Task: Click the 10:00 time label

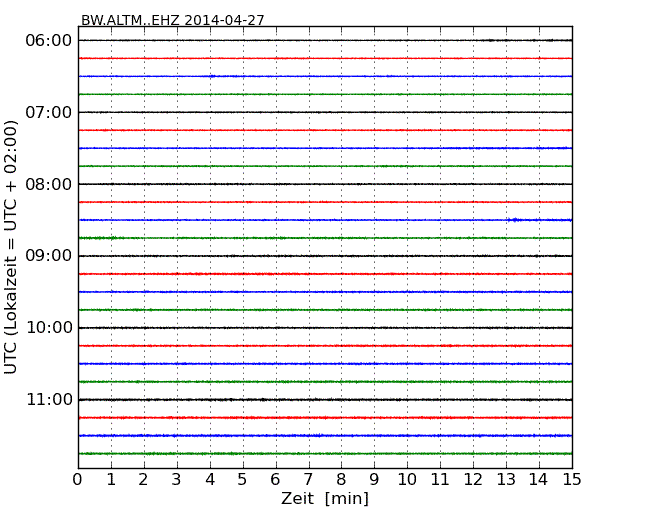Action: 49,328
